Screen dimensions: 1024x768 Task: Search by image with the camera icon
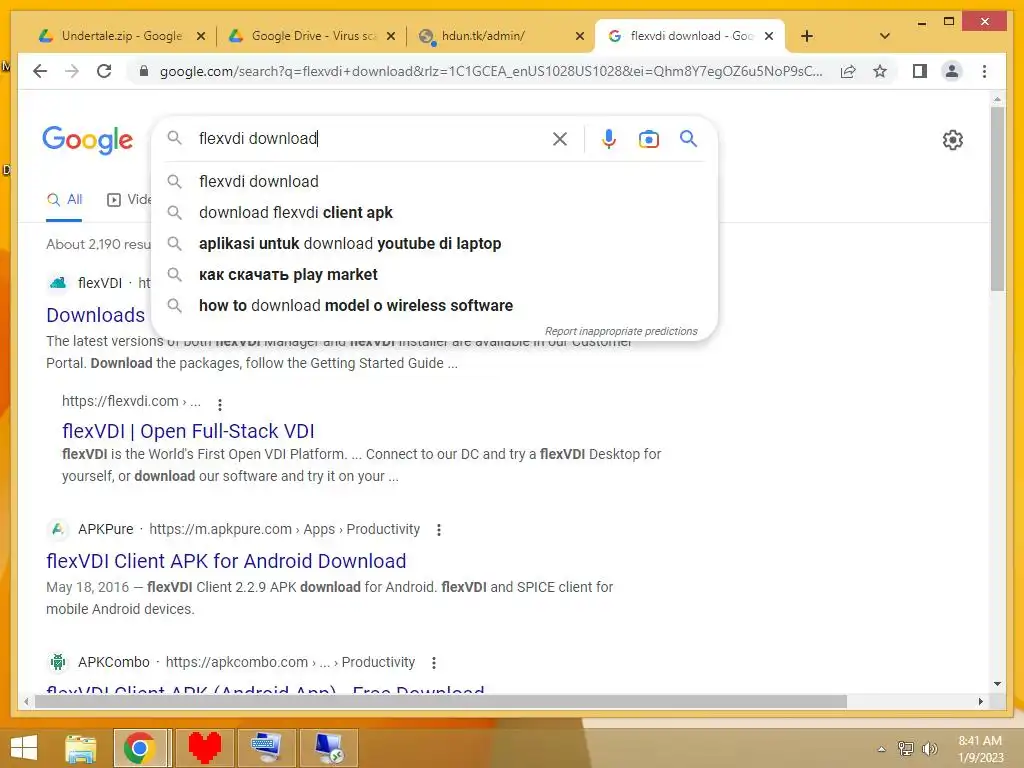point(648,139)
